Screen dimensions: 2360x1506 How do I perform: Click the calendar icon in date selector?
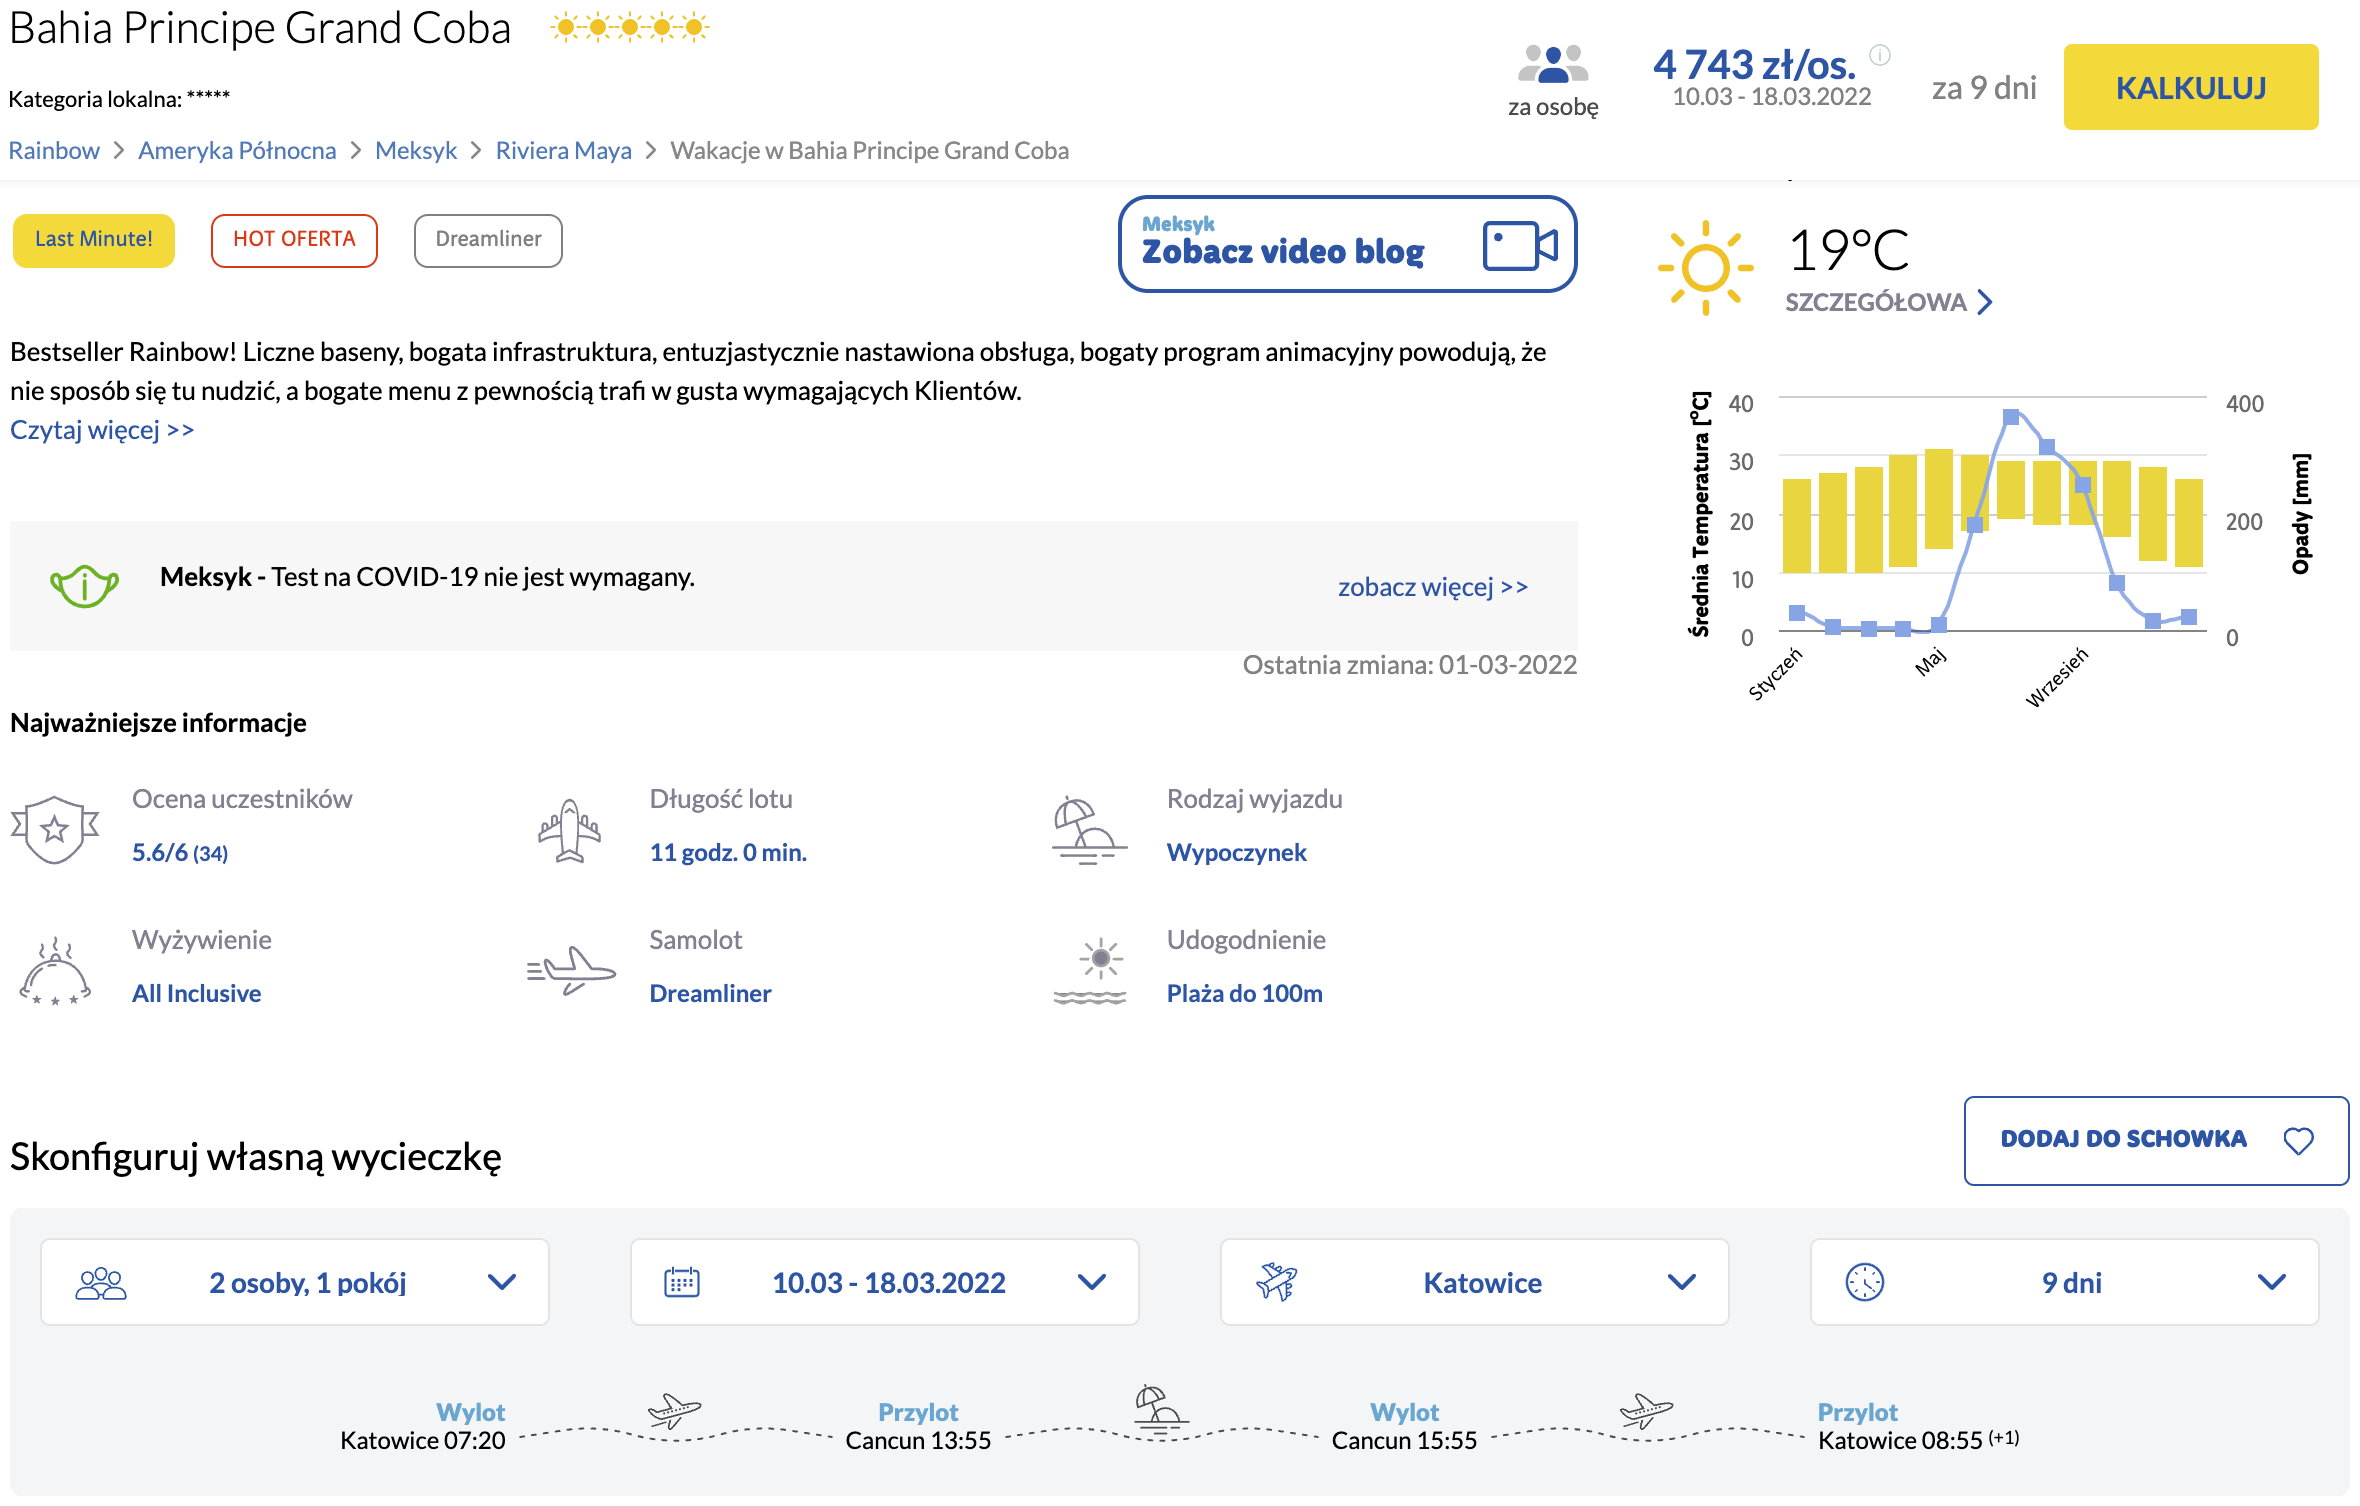[x=682, y=1283]
